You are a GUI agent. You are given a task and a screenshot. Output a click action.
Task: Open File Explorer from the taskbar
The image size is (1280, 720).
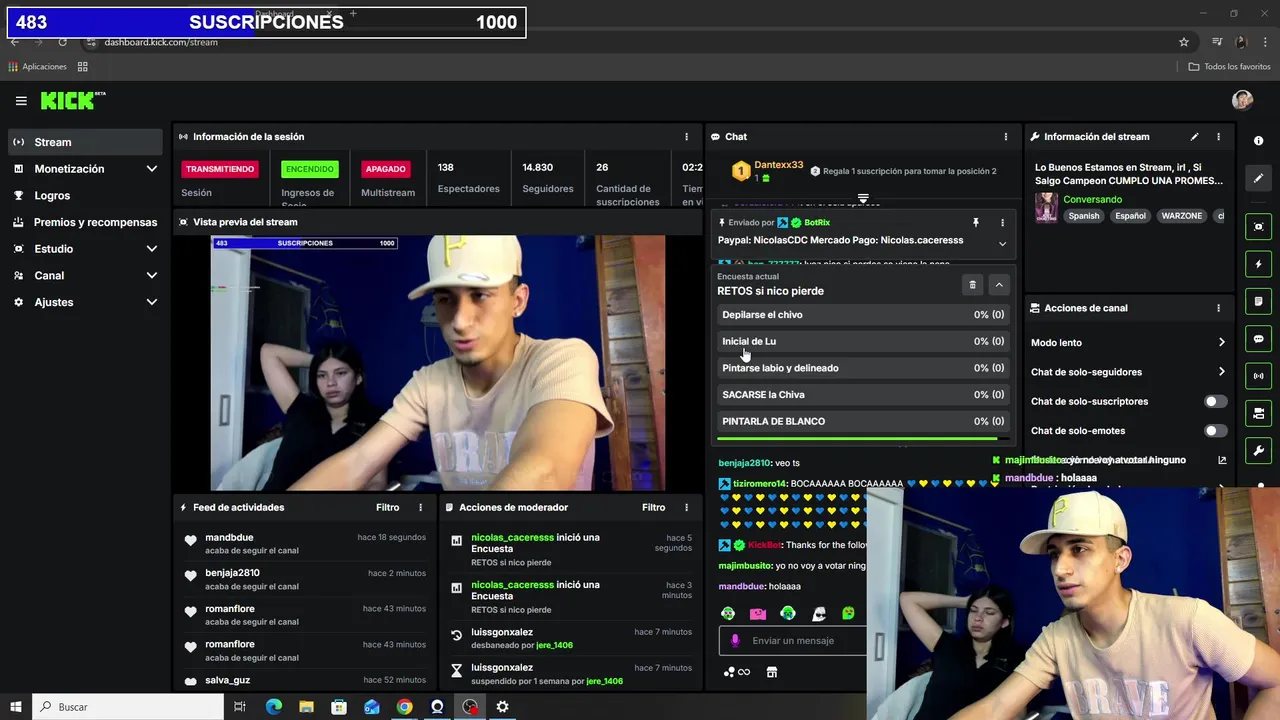coord(306,707)
